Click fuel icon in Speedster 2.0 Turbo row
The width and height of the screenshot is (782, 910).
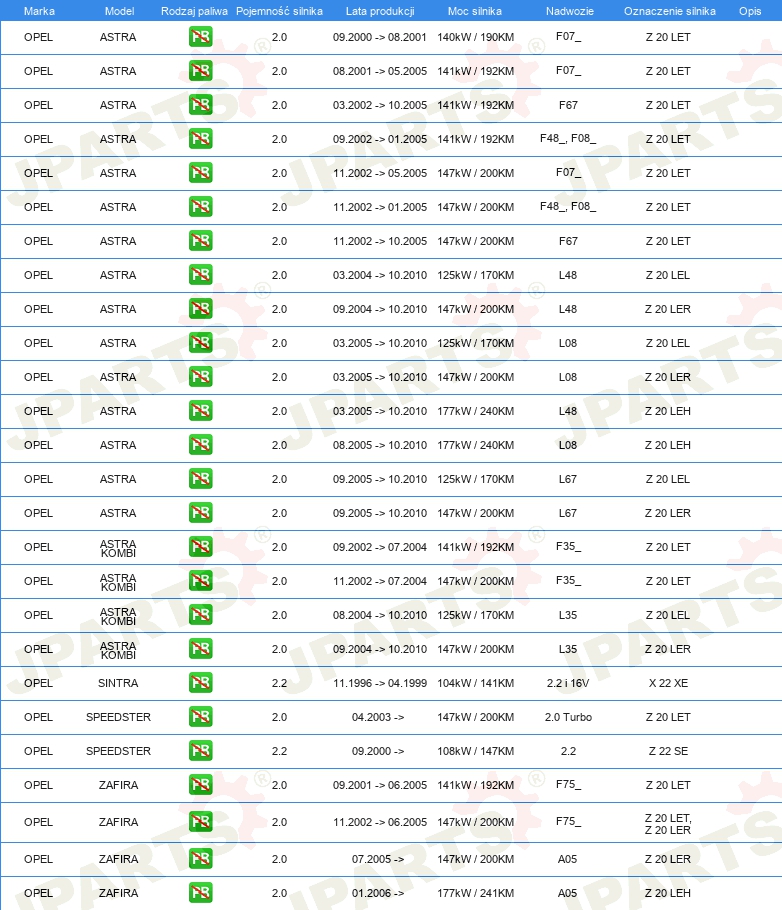point(200,717)
